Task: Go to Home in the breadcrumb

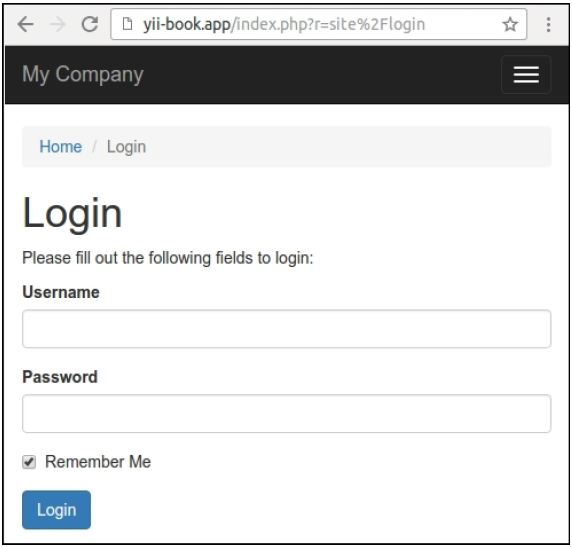Action: (x=61, y=147)
